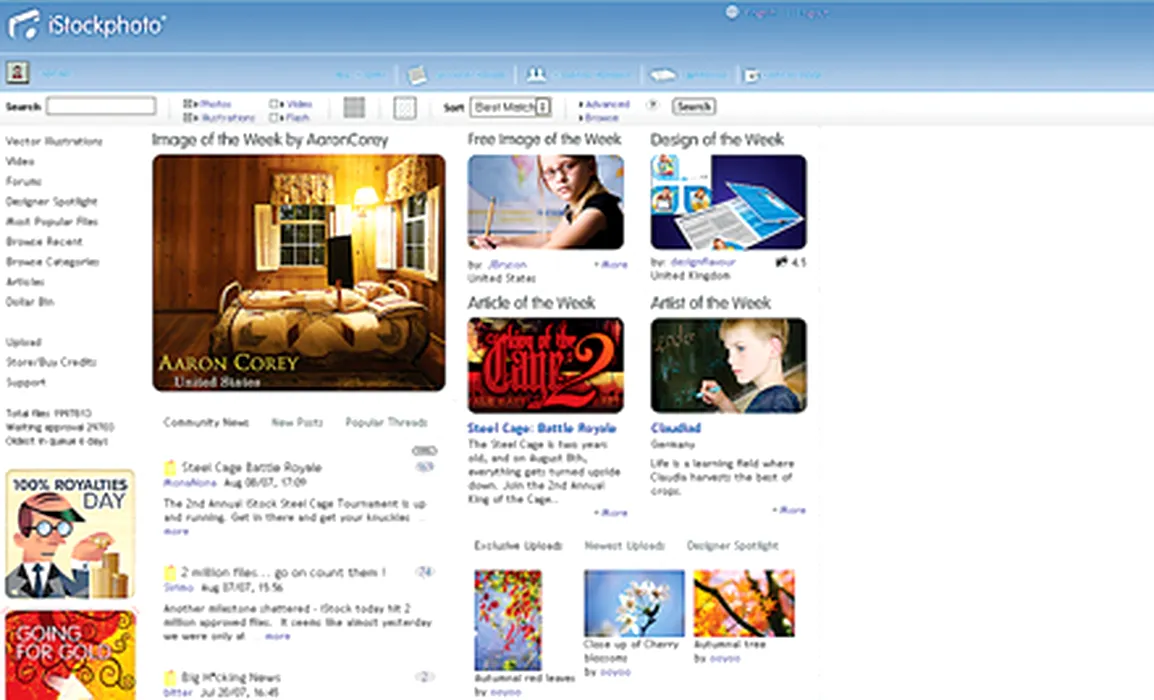Click into the Search text field
Screen dimensions: 1154x700
click(x=101, y=106)
